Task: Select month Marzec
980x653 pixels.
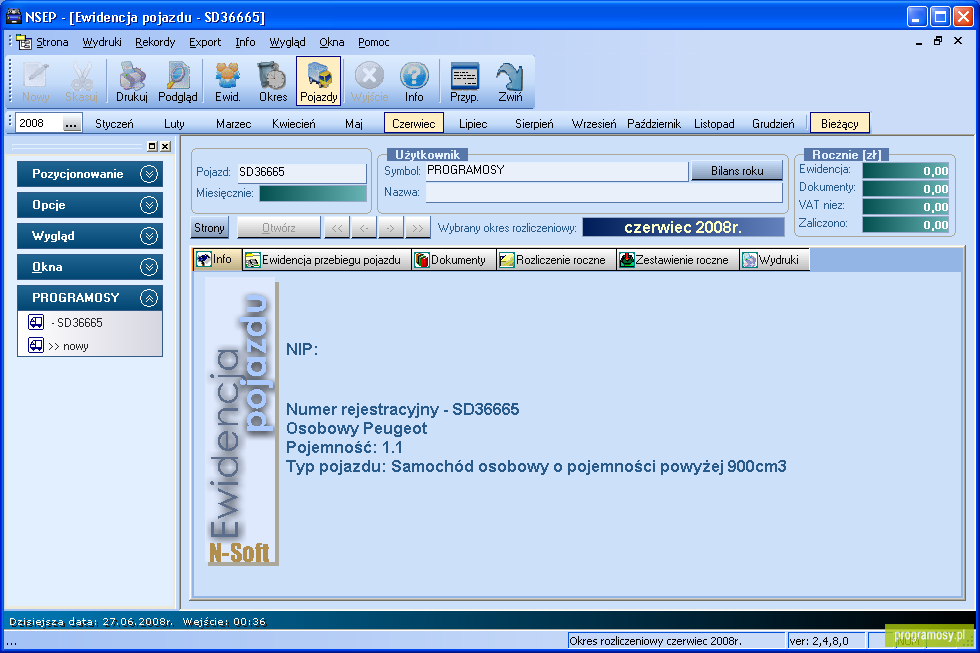Action: pos(234,123)
